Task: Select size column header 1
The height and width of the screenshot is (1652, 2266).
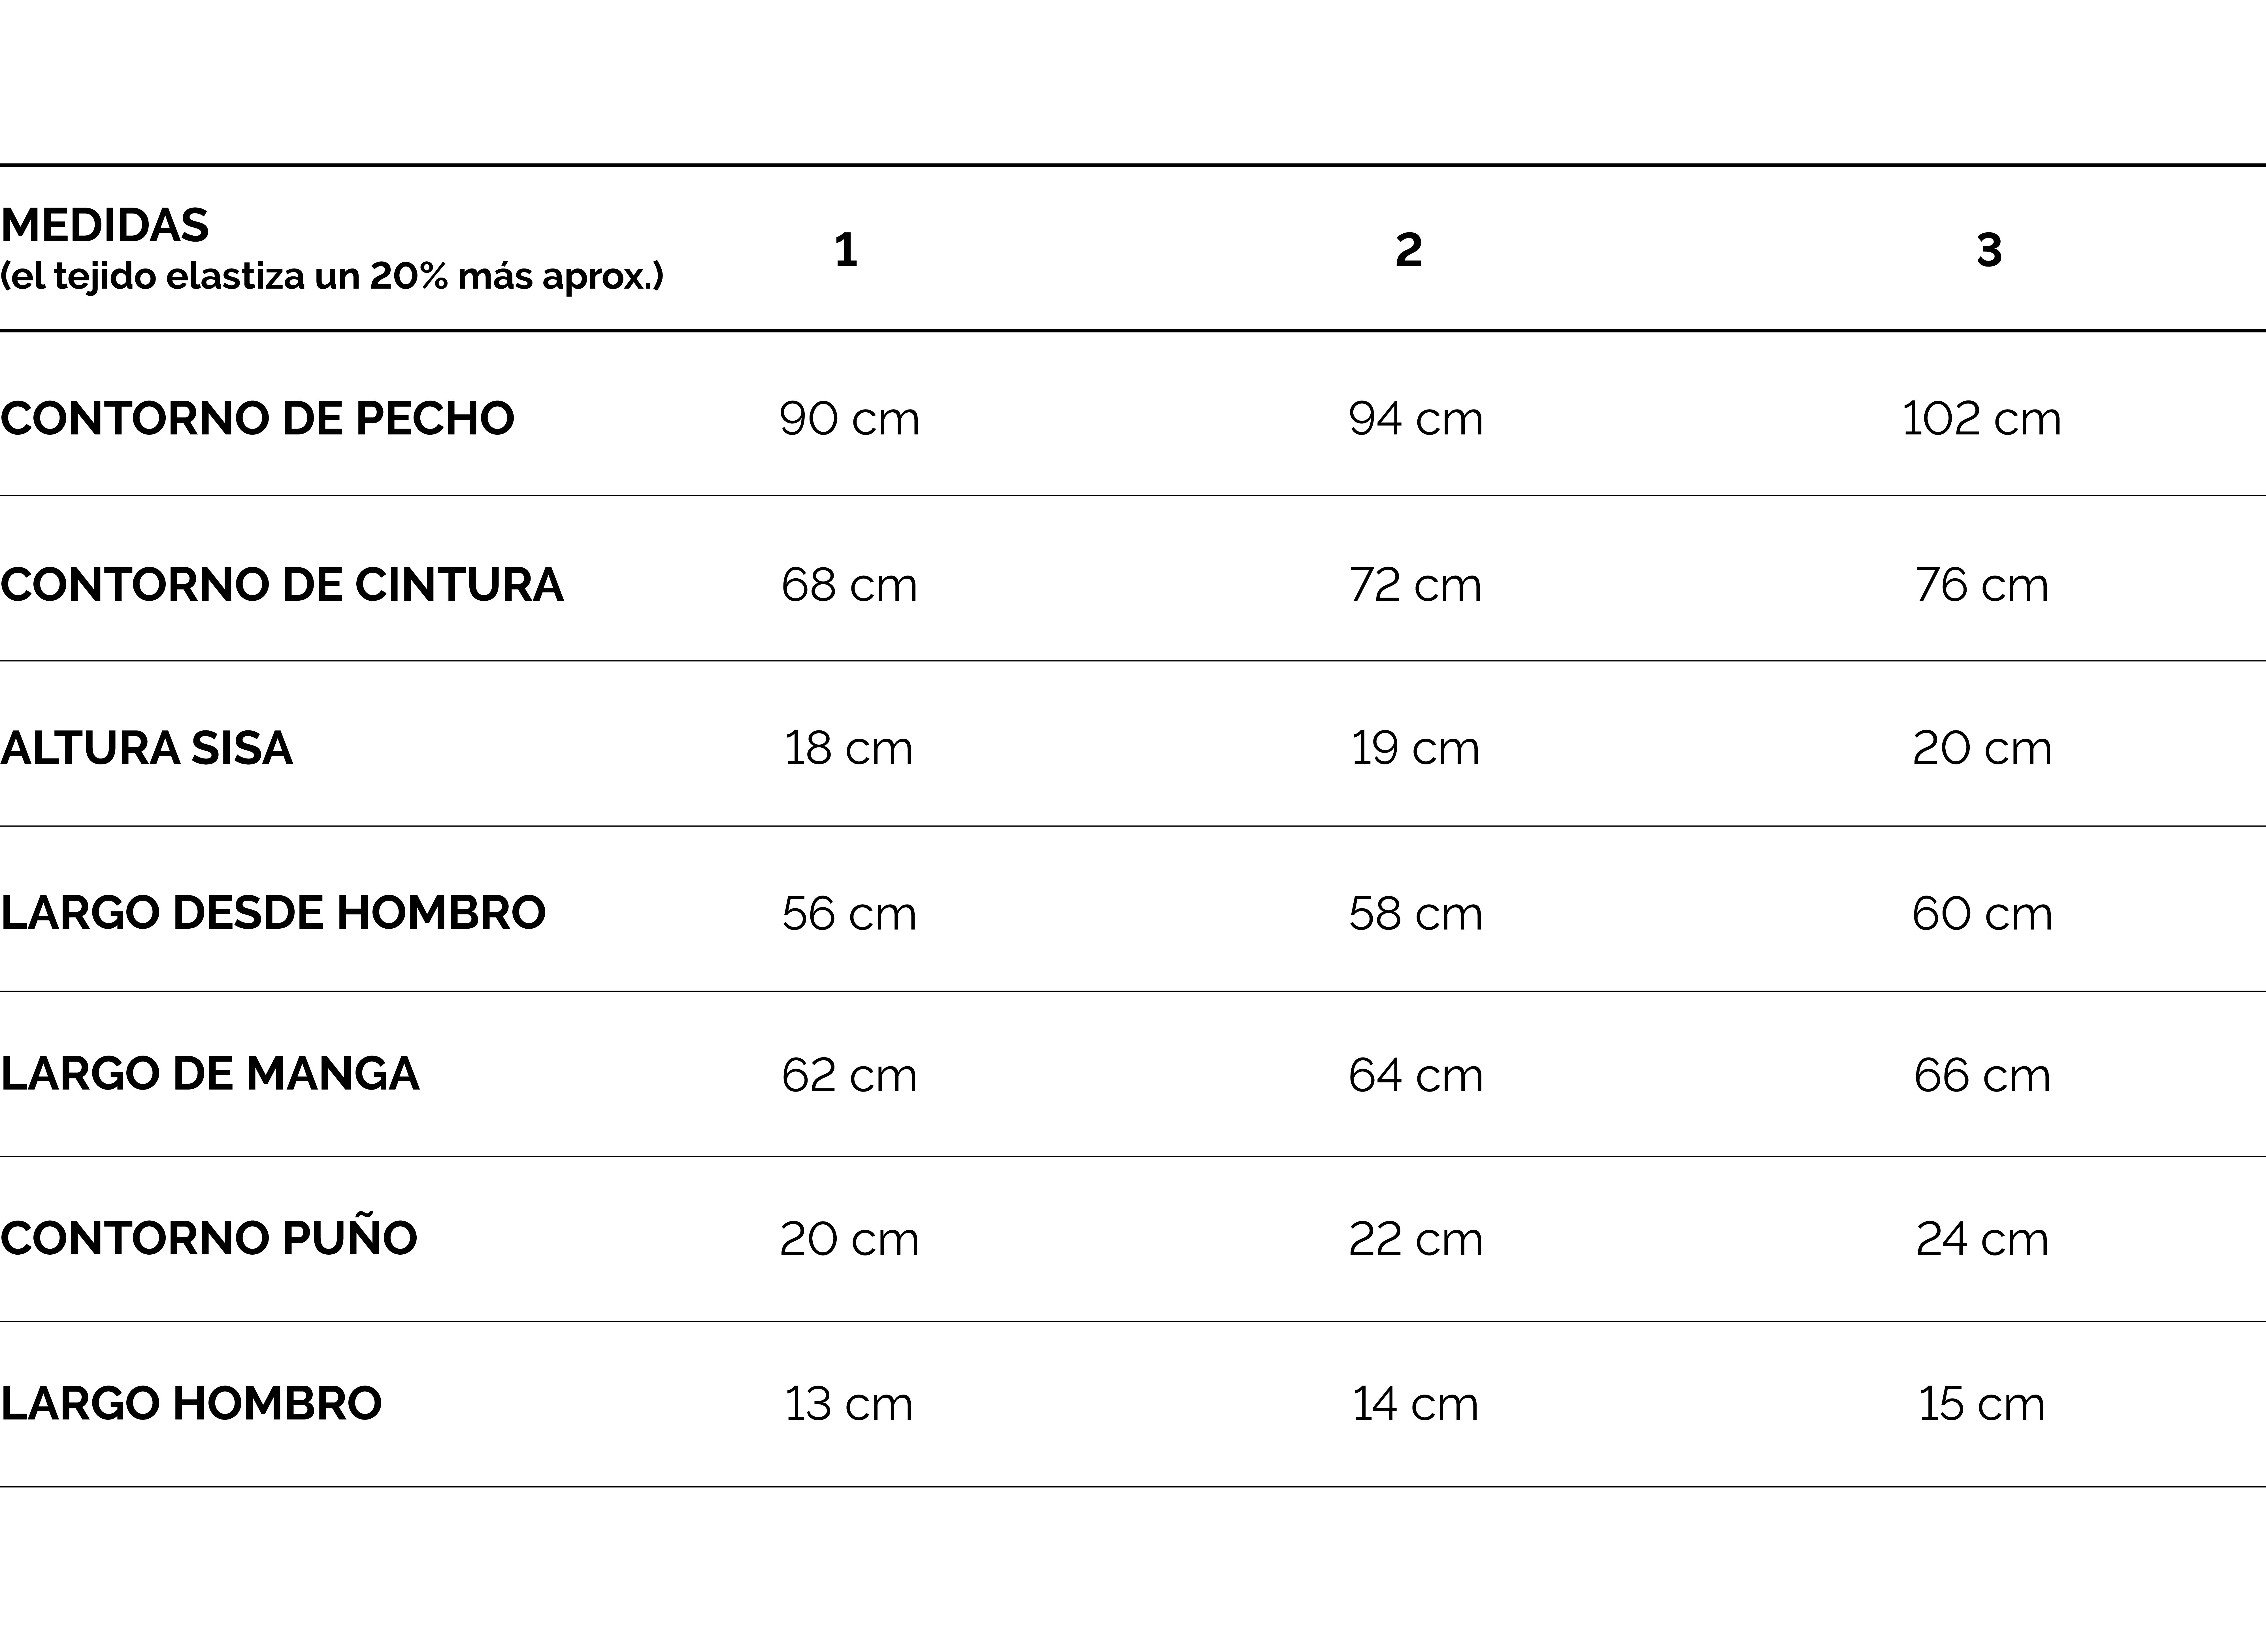Action: [846, 250]
